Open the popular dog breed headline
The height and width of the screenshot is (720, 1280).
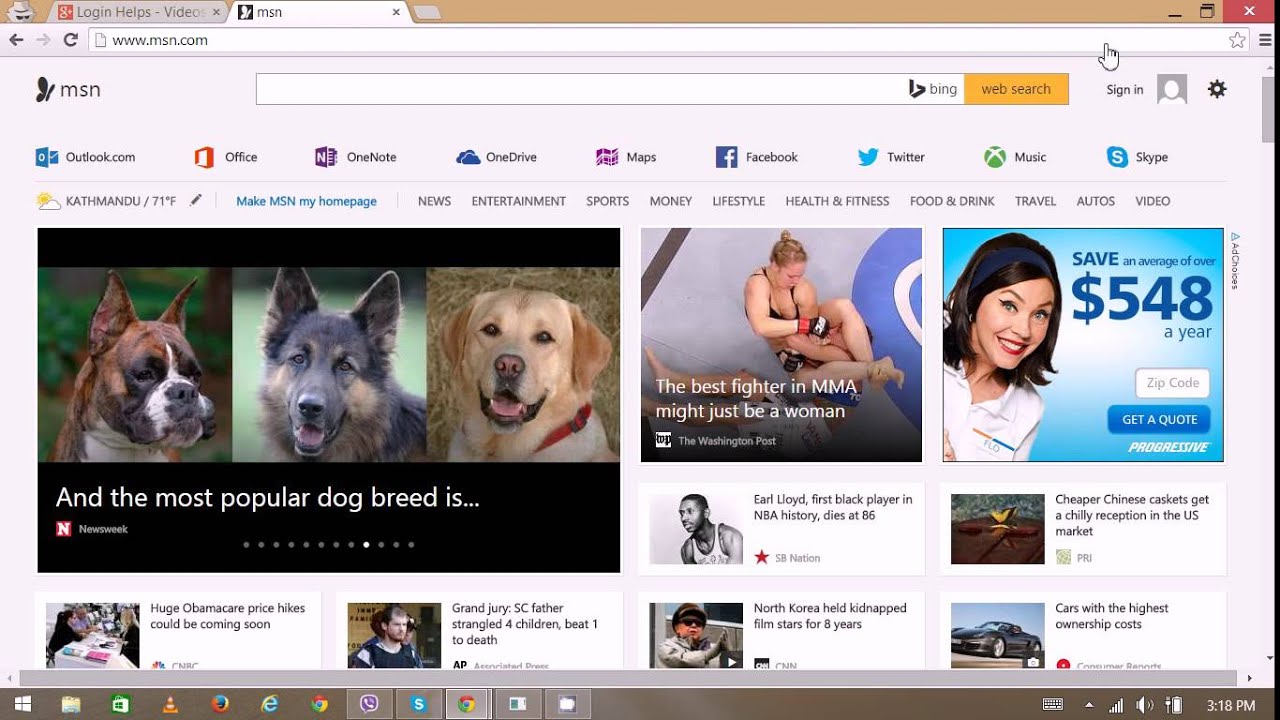pos(268,497)
